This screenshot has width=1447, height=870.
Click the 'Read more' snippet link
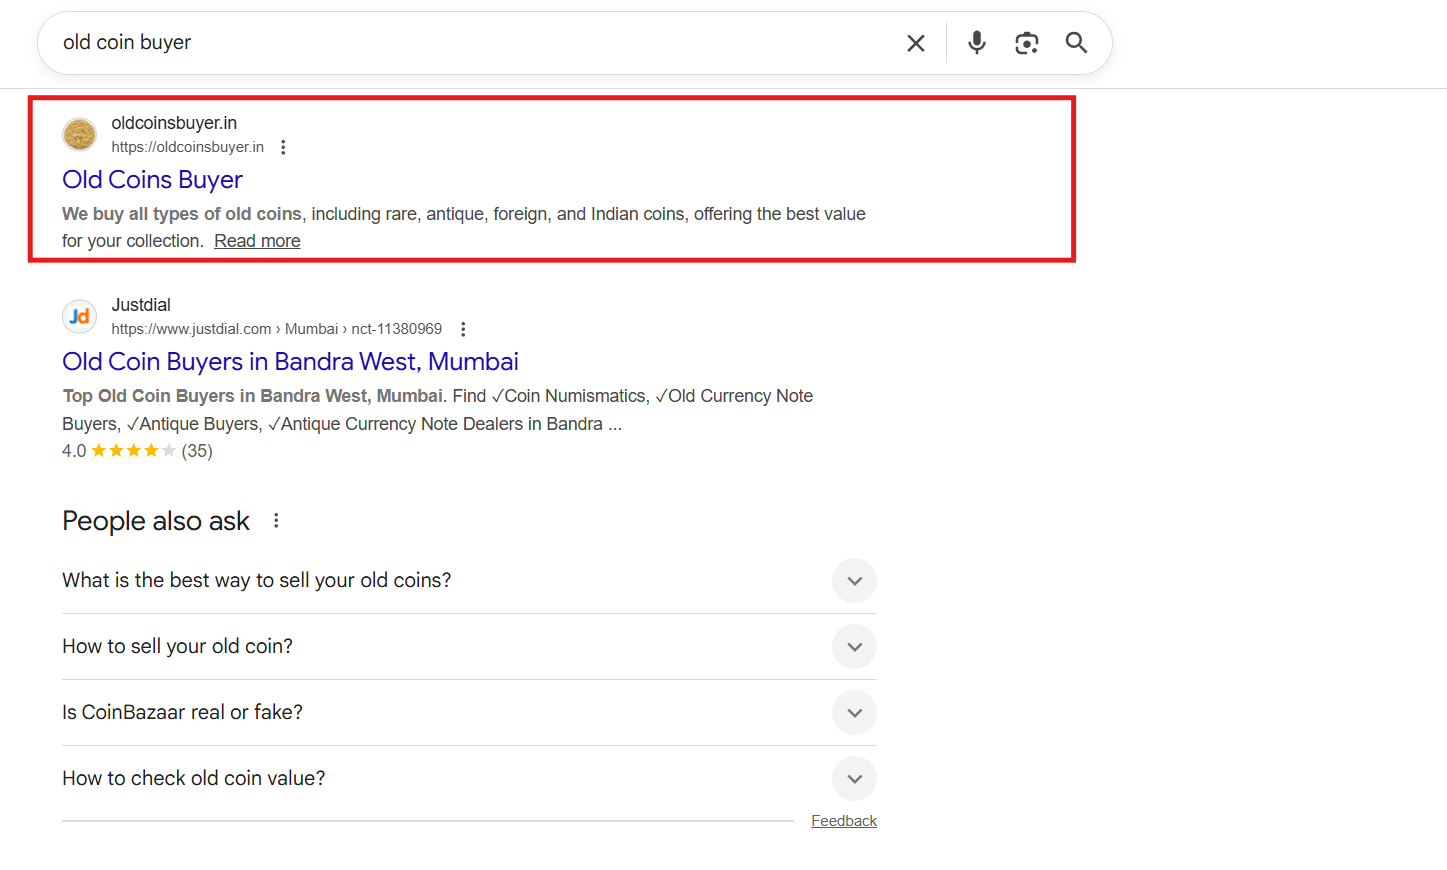click(257, 241)
